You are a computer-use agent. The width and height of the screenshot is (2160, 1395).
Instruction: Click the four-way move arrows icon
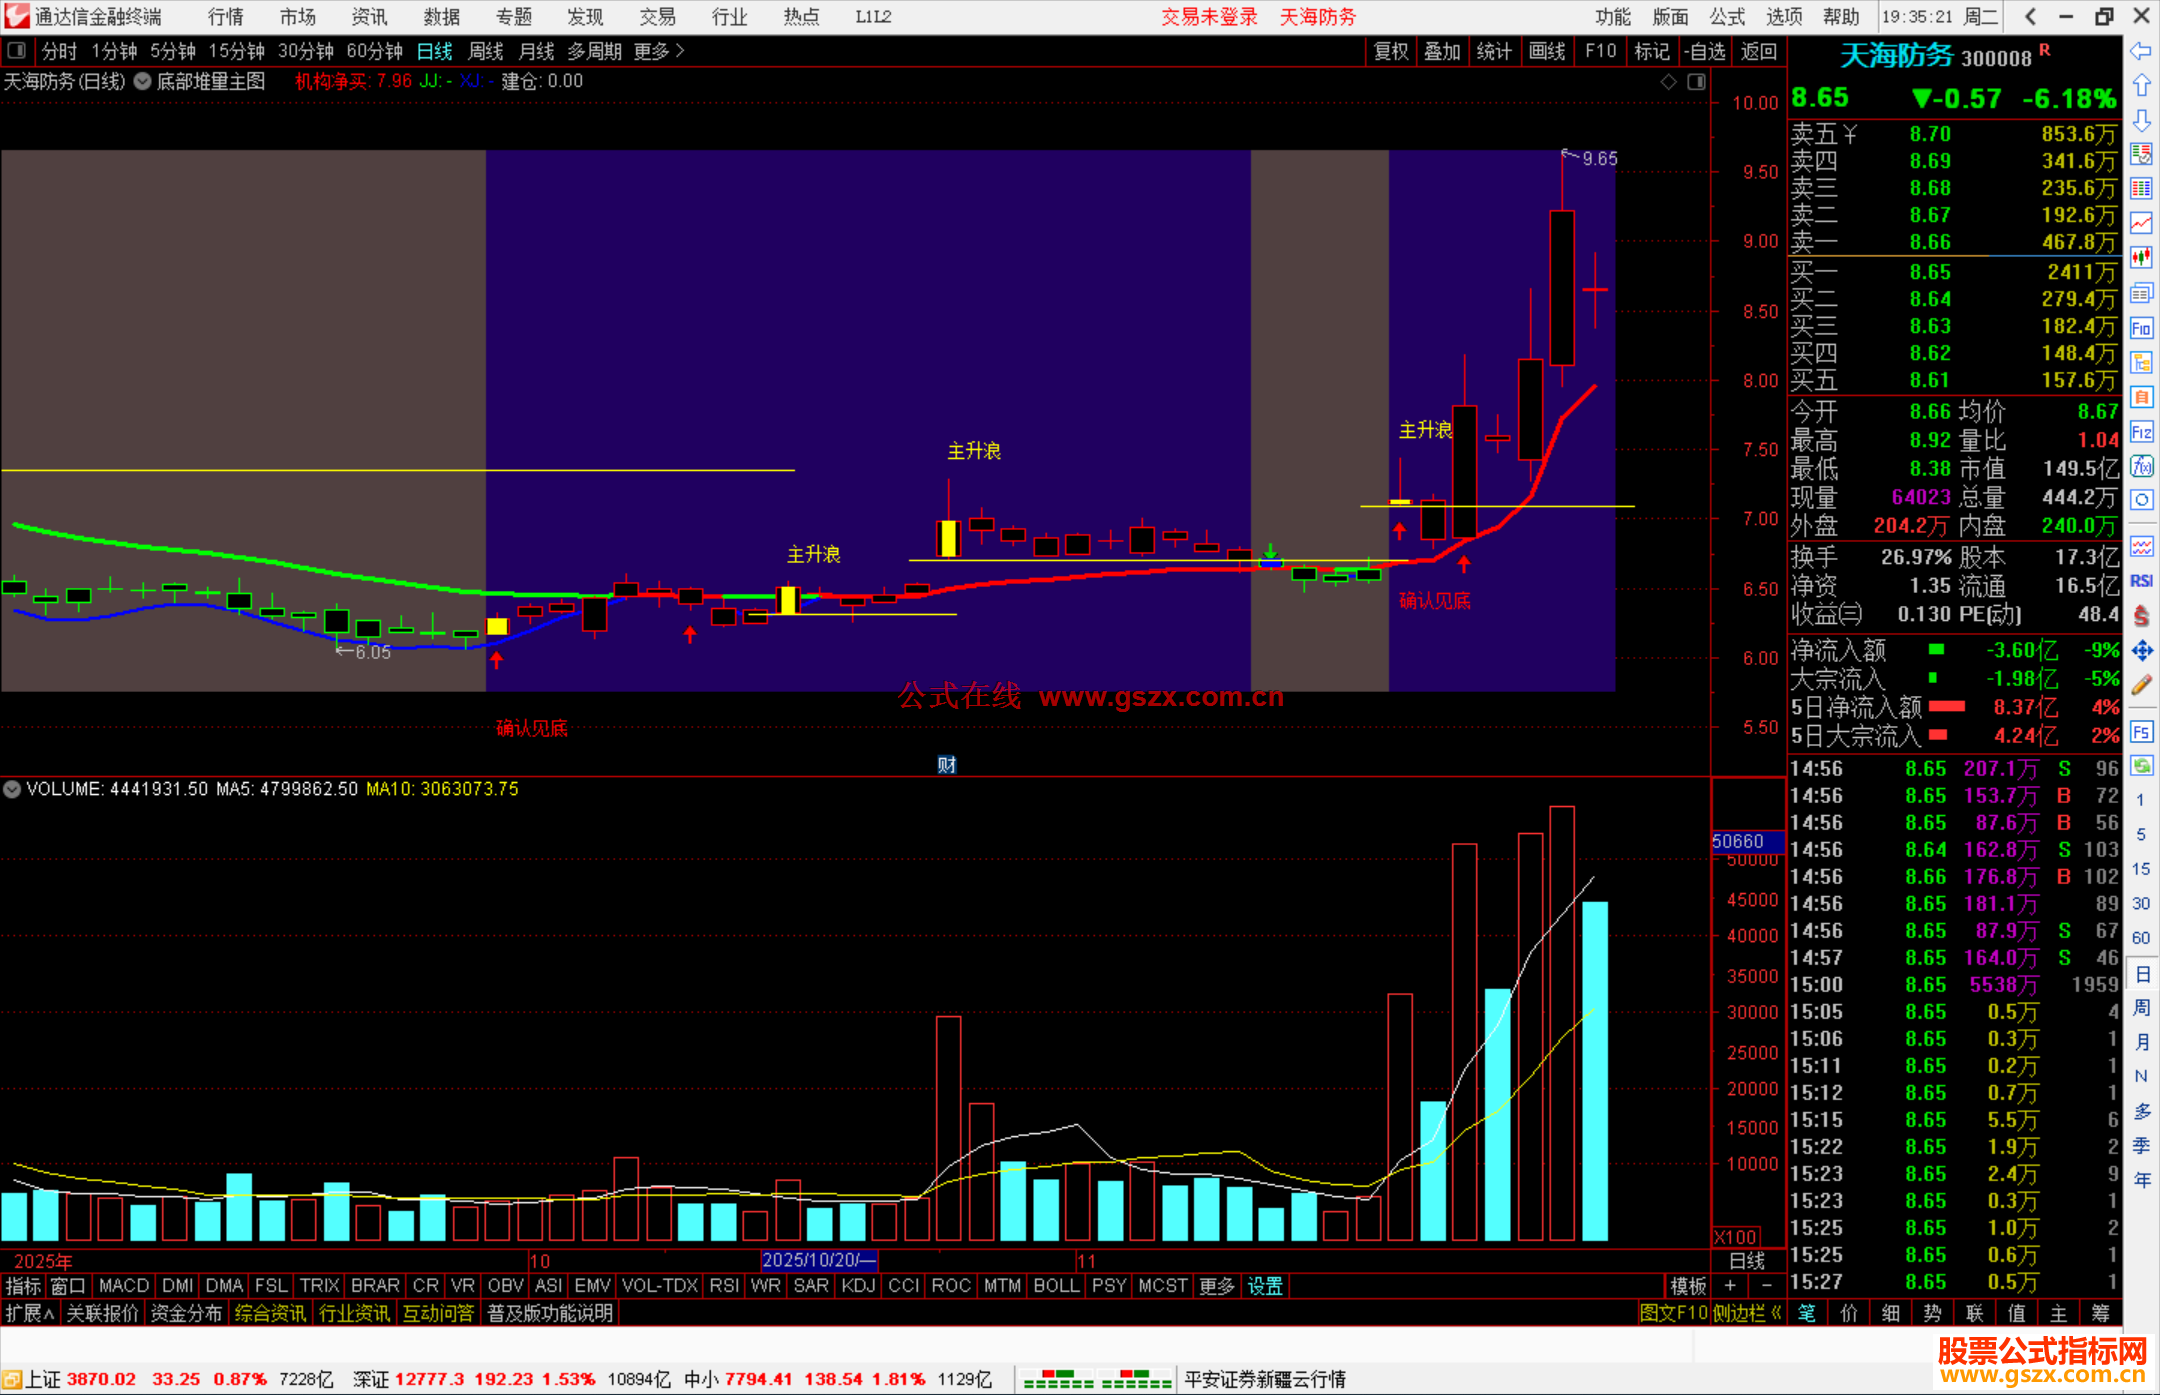click(x=2141, y=651)
